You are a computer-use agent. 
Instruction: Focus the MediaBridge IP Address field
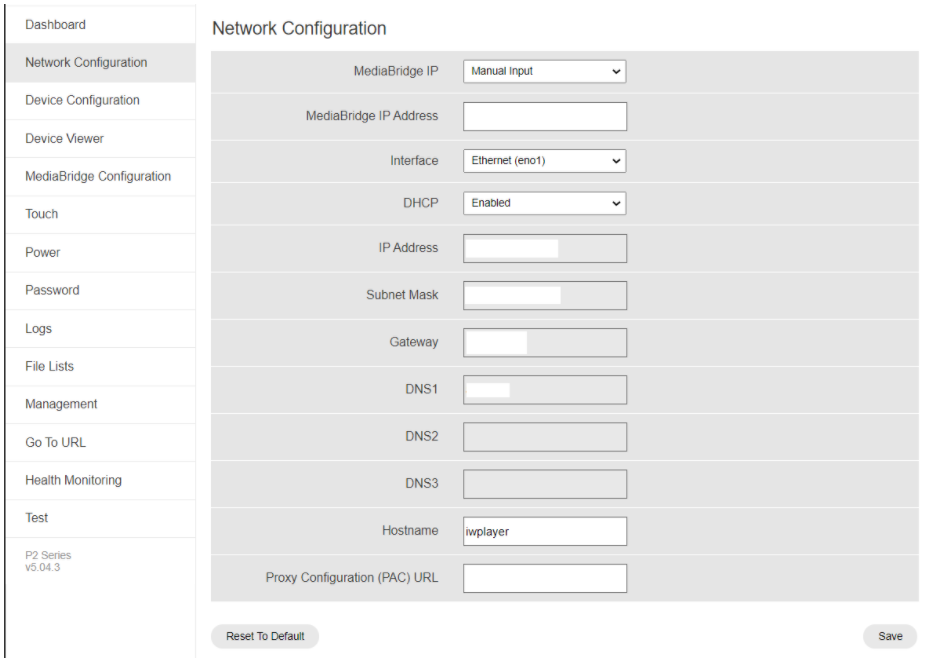point(544,116)
